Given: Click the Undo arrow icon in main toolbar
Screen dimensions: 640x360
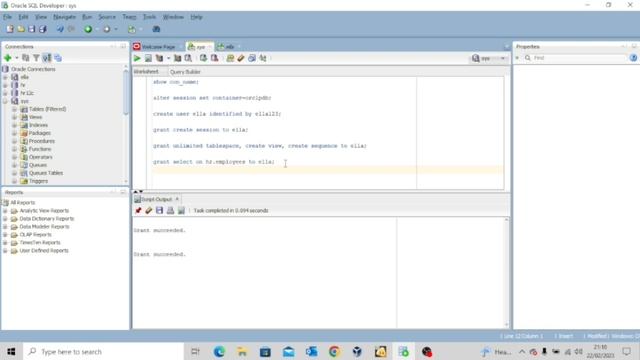Looking at the screenshot, I should coord(60,29).
